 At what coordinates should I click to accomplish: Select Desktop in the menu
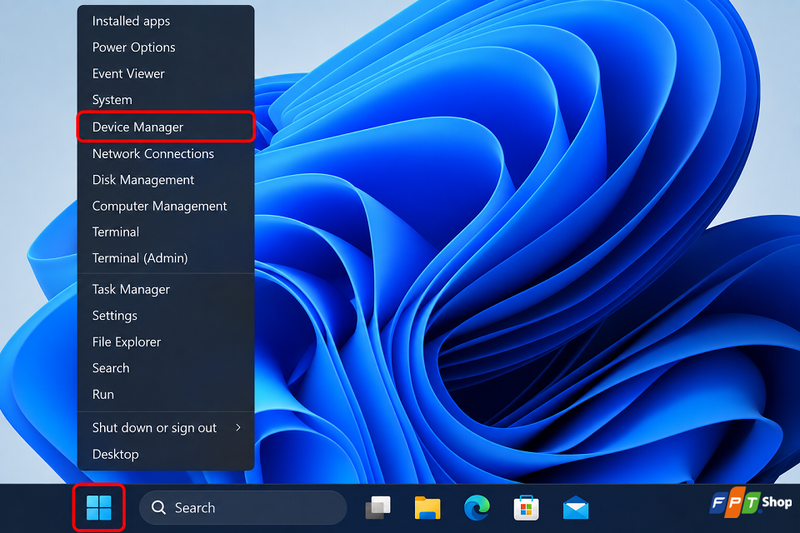(x=166, y=454)
